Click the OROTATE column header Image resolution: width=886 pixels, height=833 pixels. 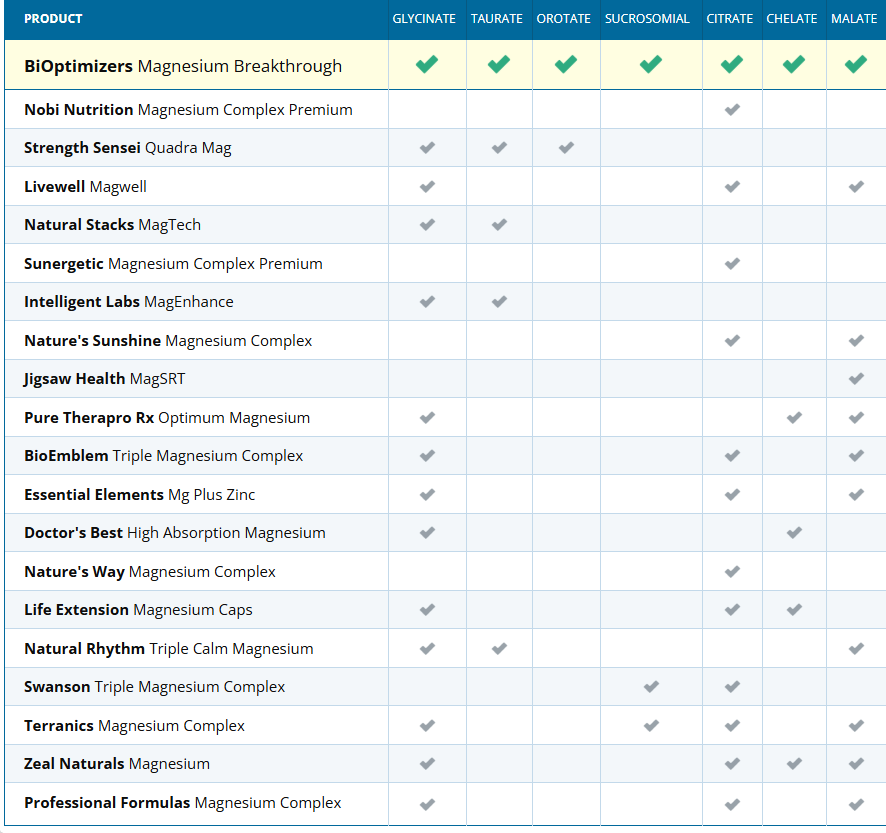[x=564, y=19]
